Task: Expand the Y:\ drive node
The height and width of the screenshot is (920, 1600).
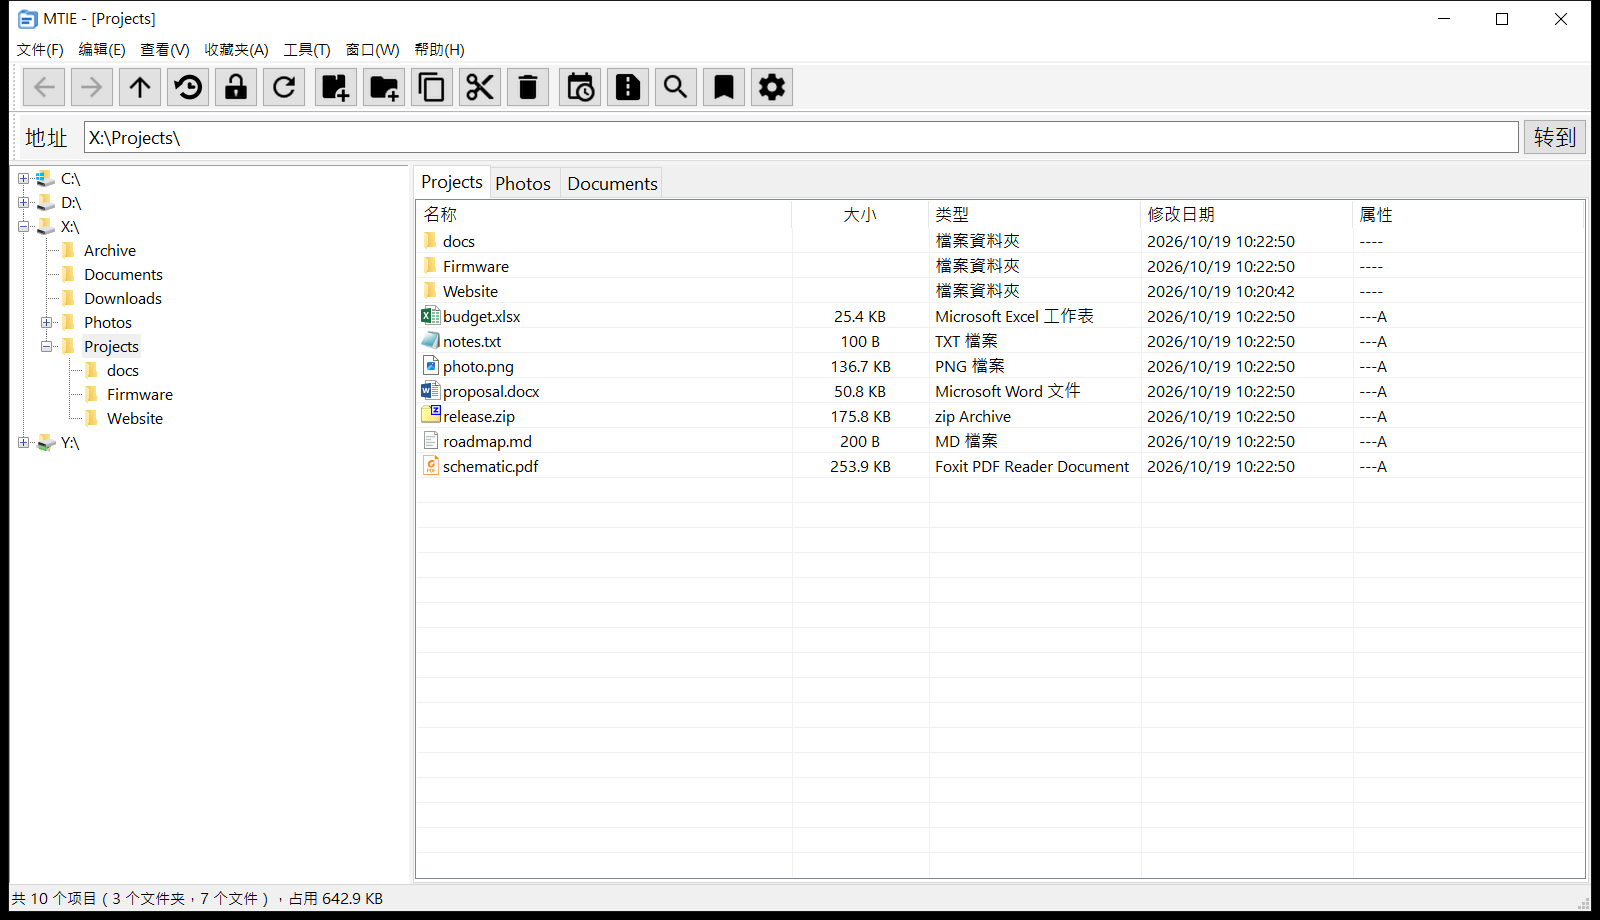Action: tap(23, 443)
